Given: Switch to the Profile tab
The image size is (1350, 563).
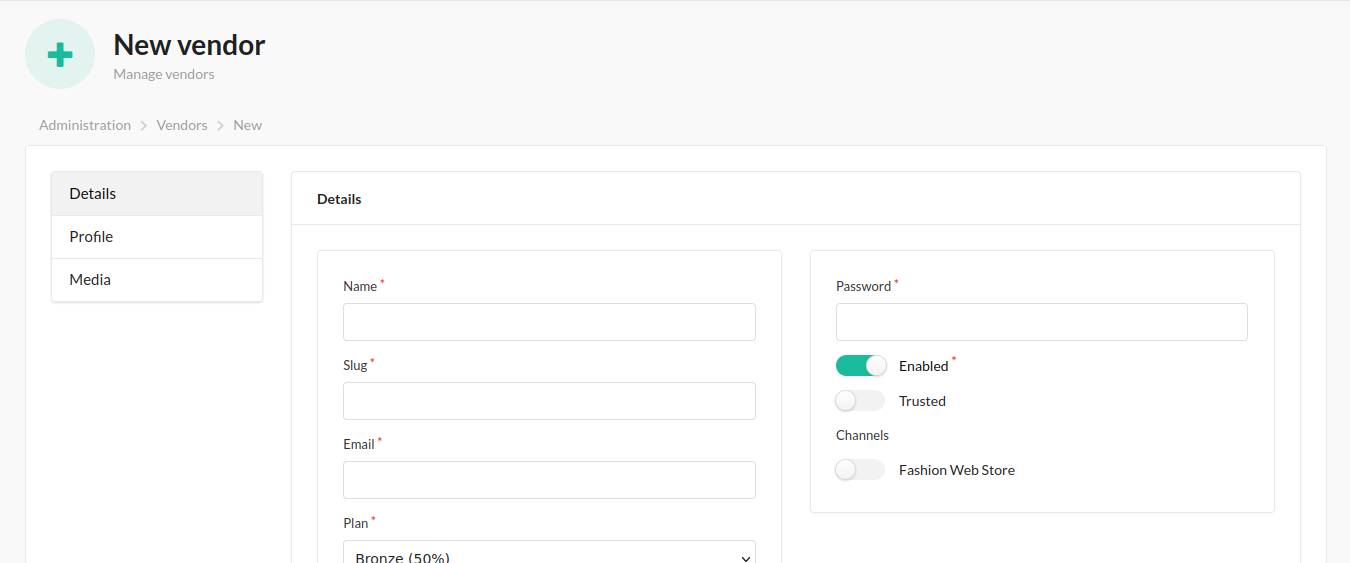Looking at the screenshot, I should pos(157,237).
